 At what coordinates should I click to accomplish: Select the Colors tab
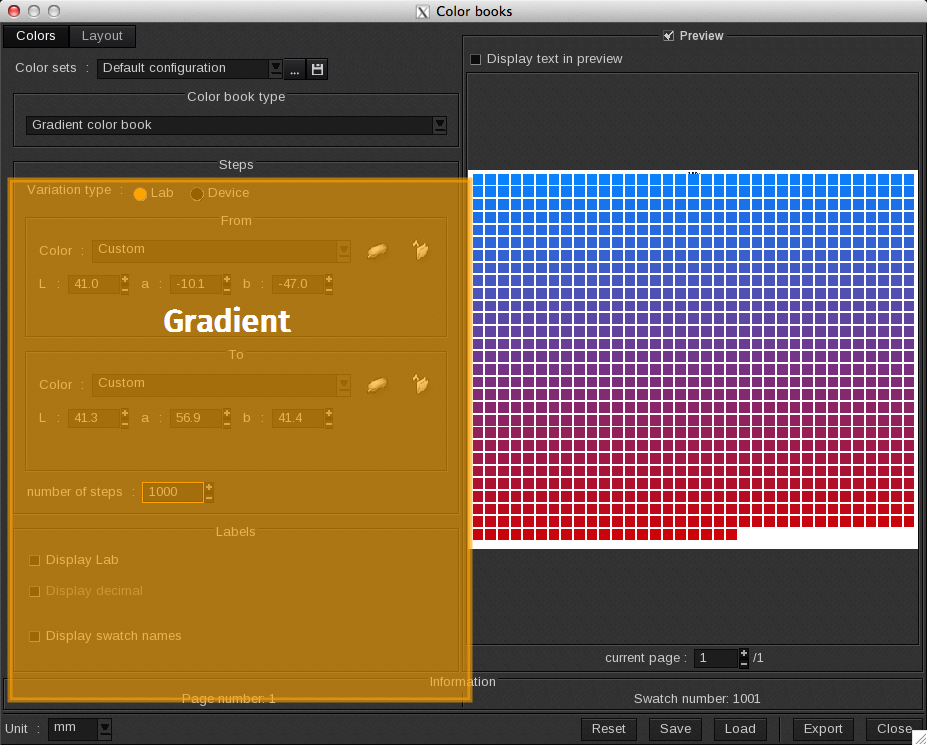(36, 36)
